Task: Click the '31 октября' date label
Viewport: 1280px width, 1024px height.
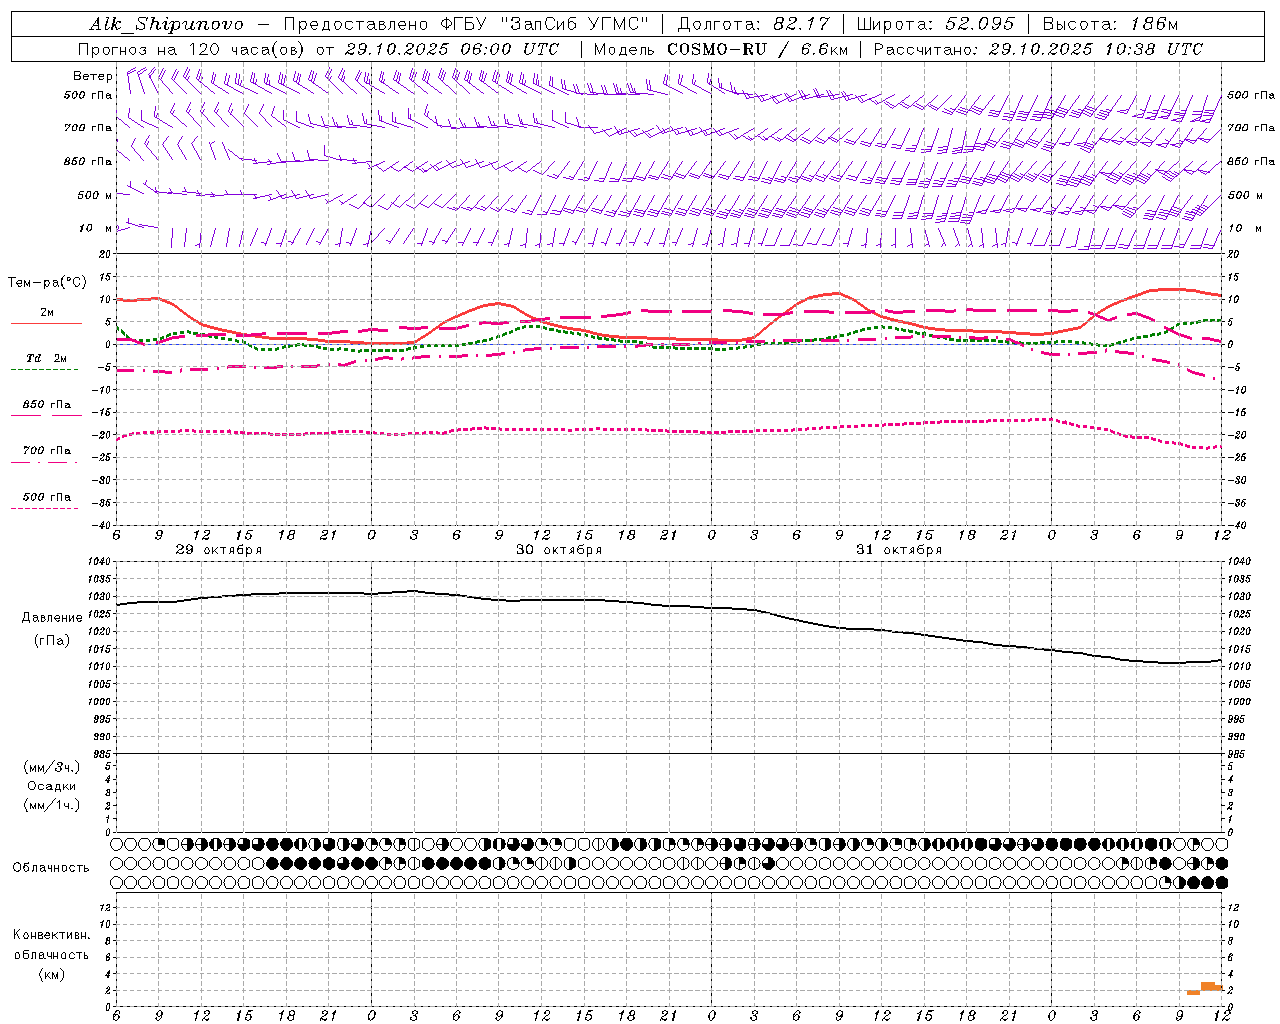Action: click(899, 550)
